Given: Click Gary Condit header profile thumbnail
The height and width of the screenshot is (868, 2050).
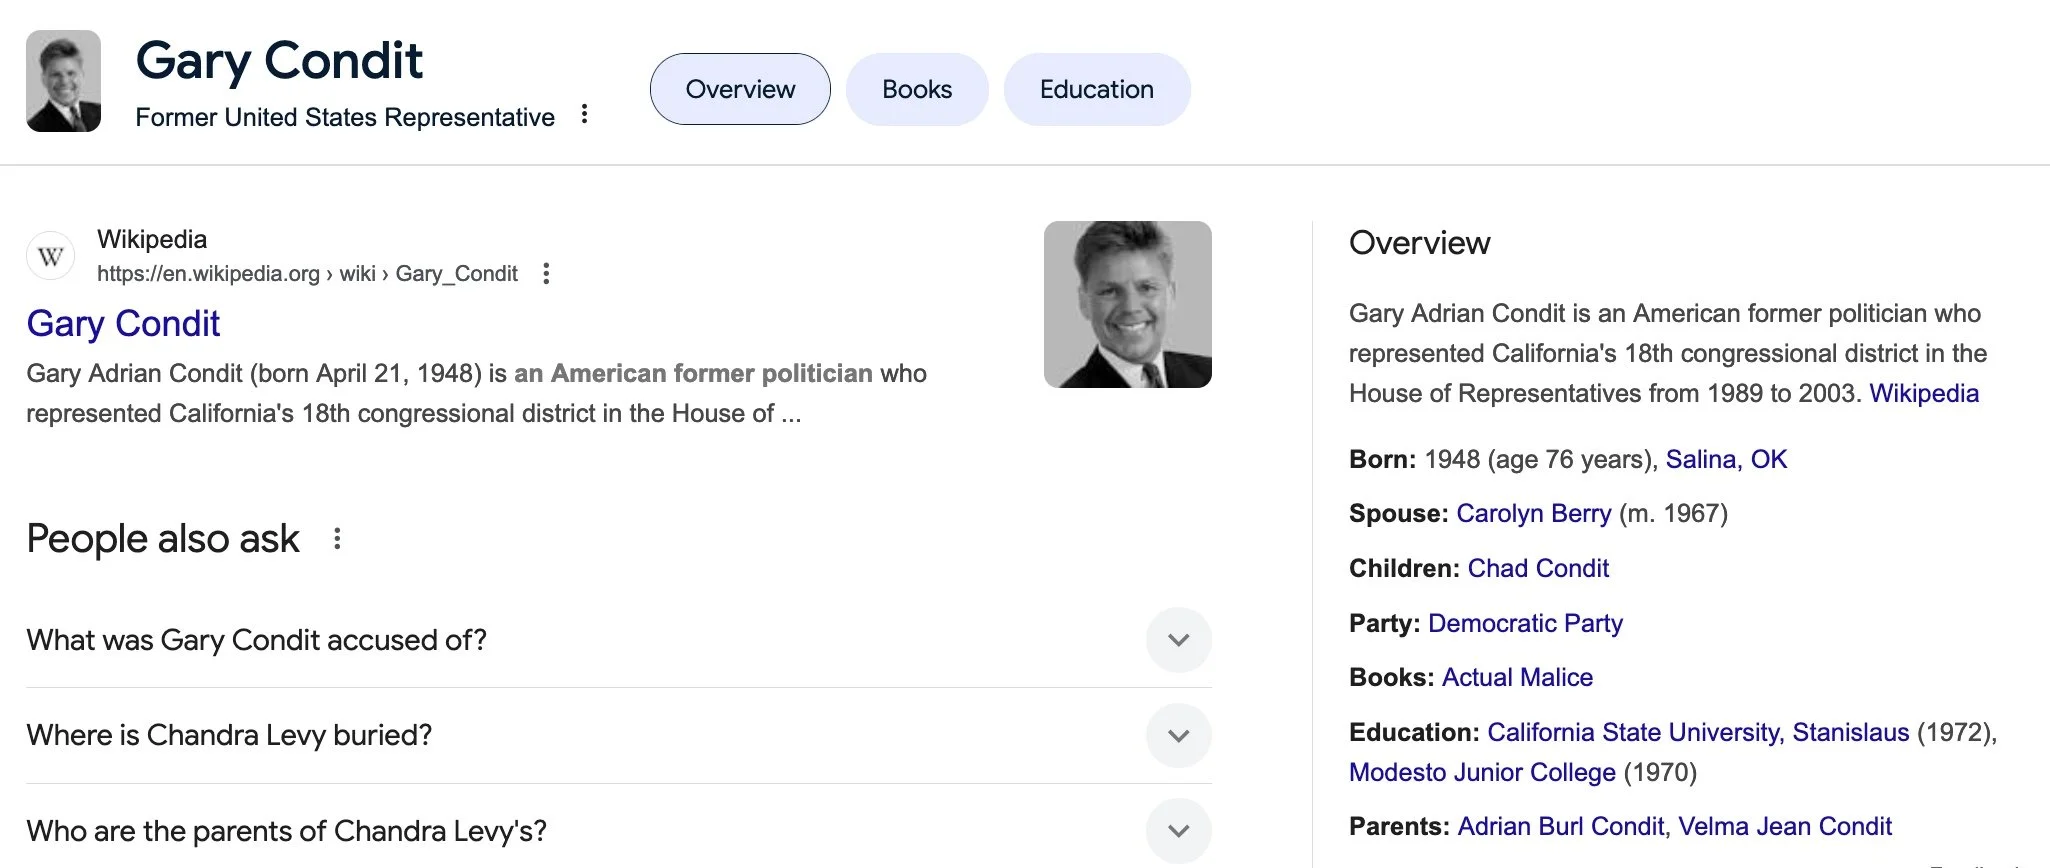Looking at the screenshot, I should coord(64,81).
